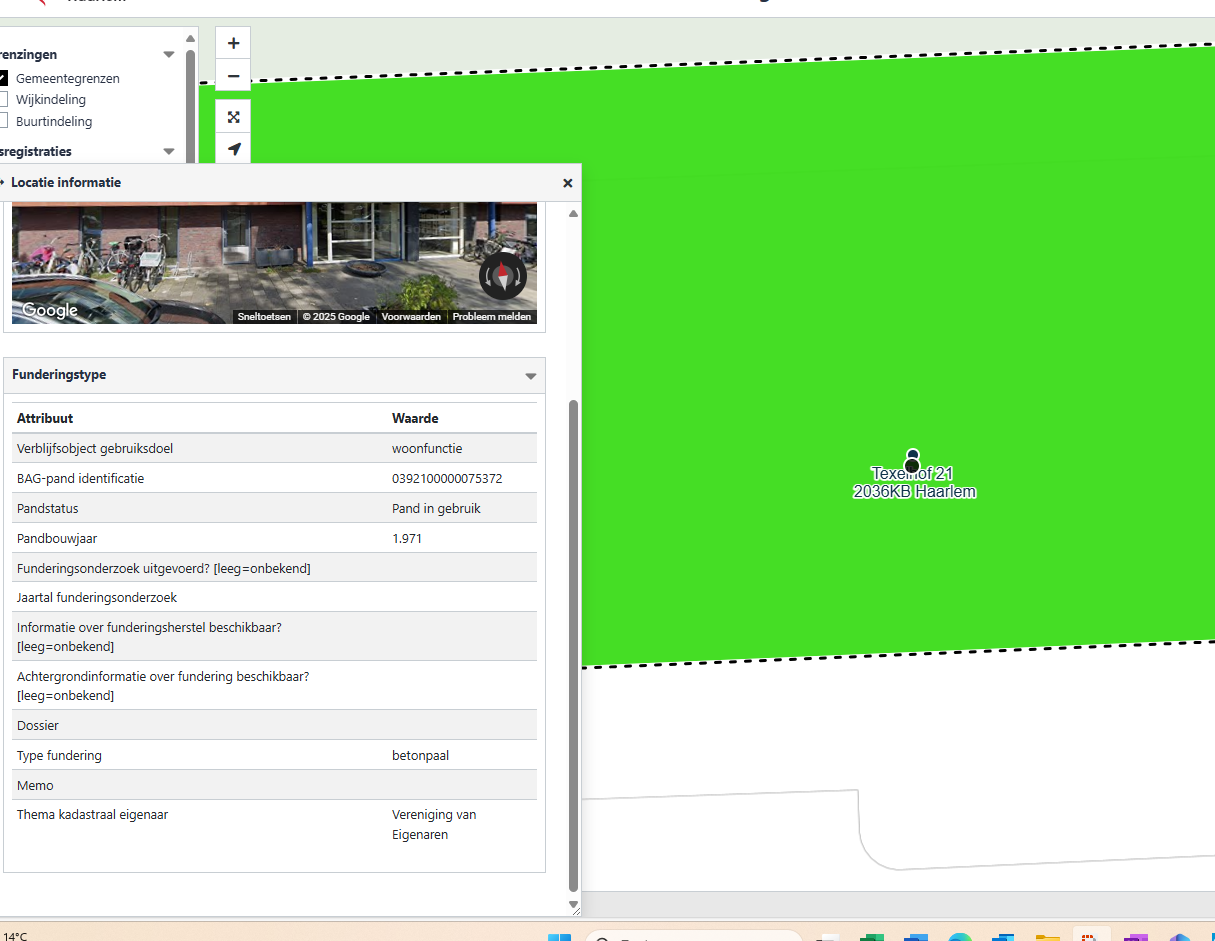Open the Windows Start menu
Image resolution: width=1215 pixels, height=941 pixels.
[559, 937]
